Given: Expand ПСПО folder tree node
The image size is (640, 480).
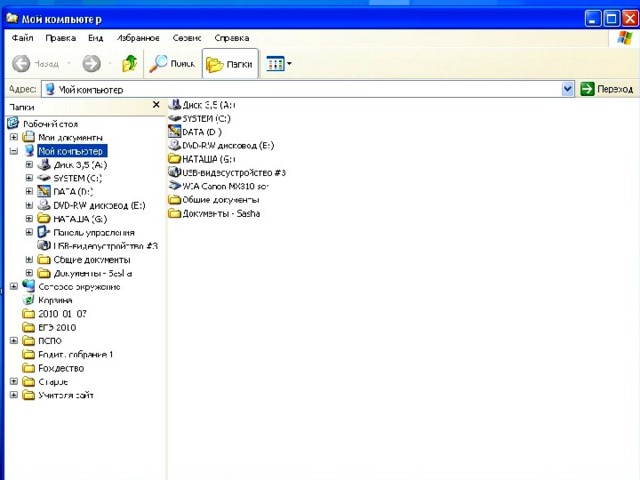Looking at the screenshot, I should (13, 340).
